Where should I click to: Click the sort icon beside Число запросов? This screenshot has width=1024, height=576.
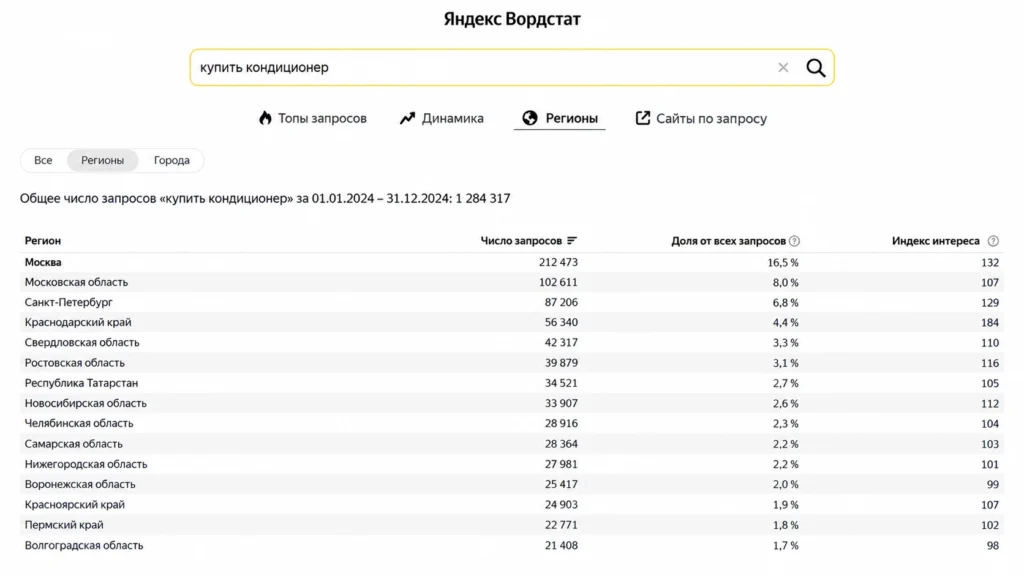click(572, 241)
